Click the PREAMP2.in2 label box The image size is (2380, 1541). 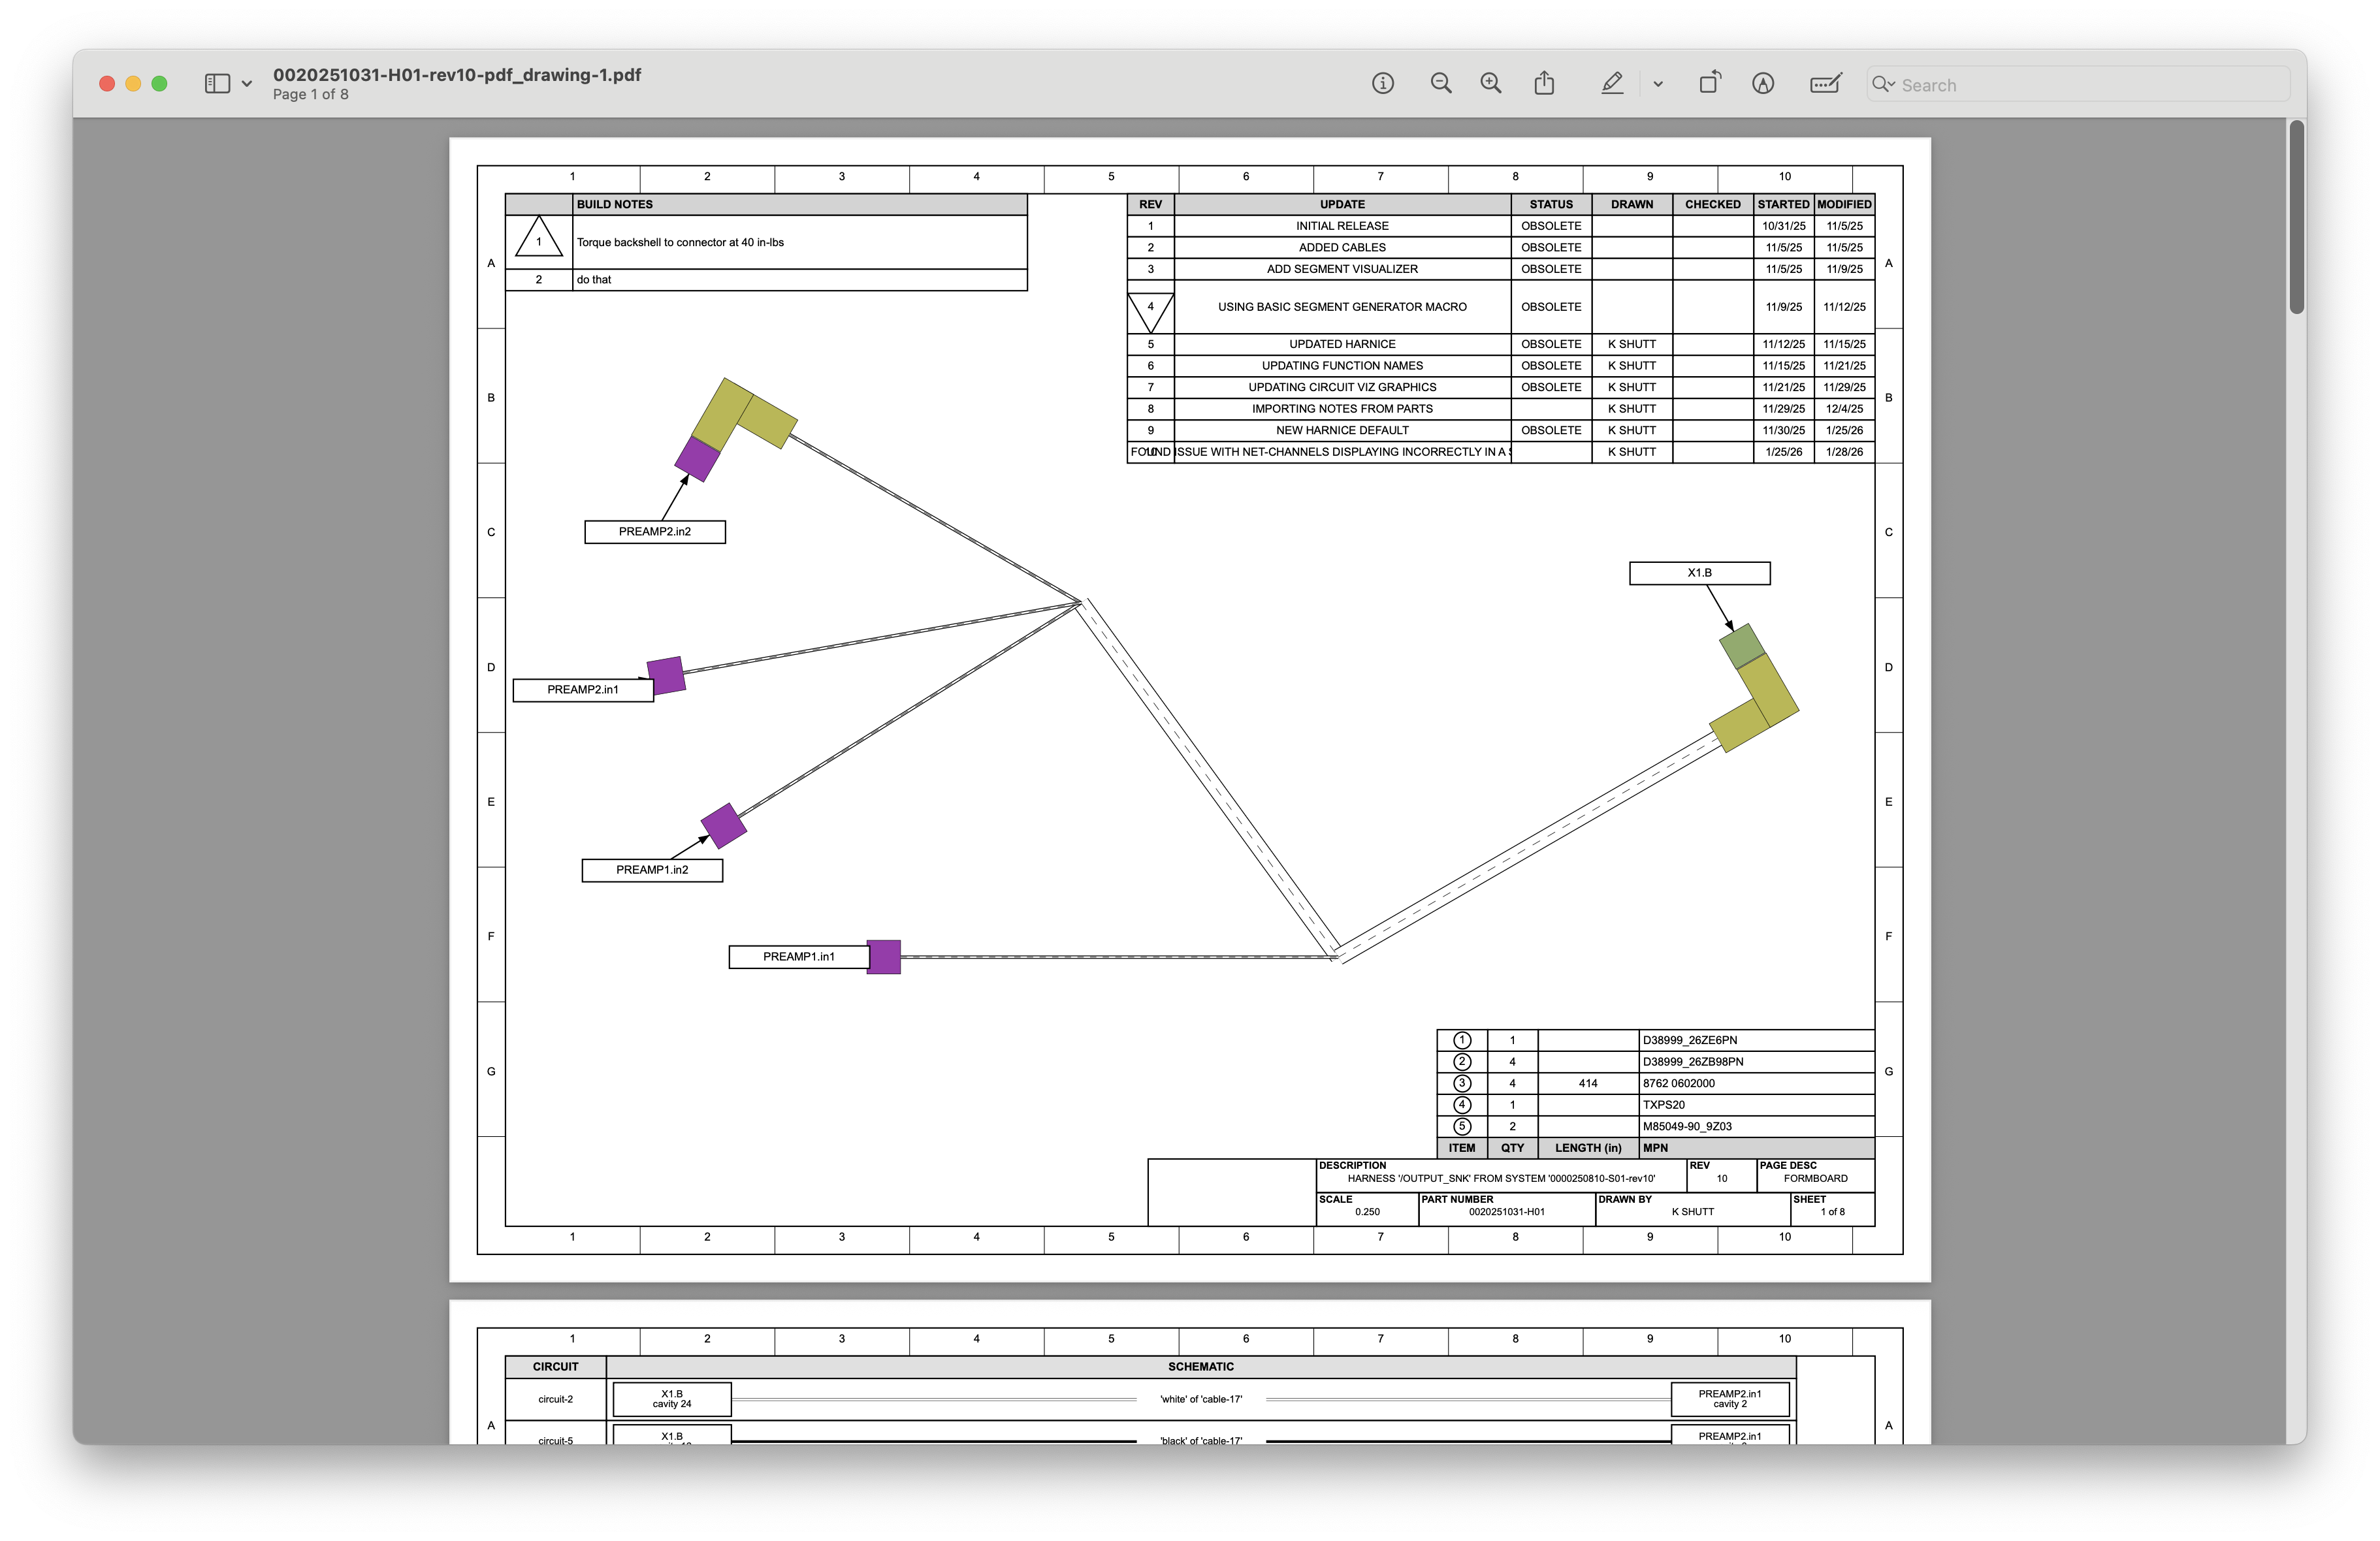click(x=655, y=532)
